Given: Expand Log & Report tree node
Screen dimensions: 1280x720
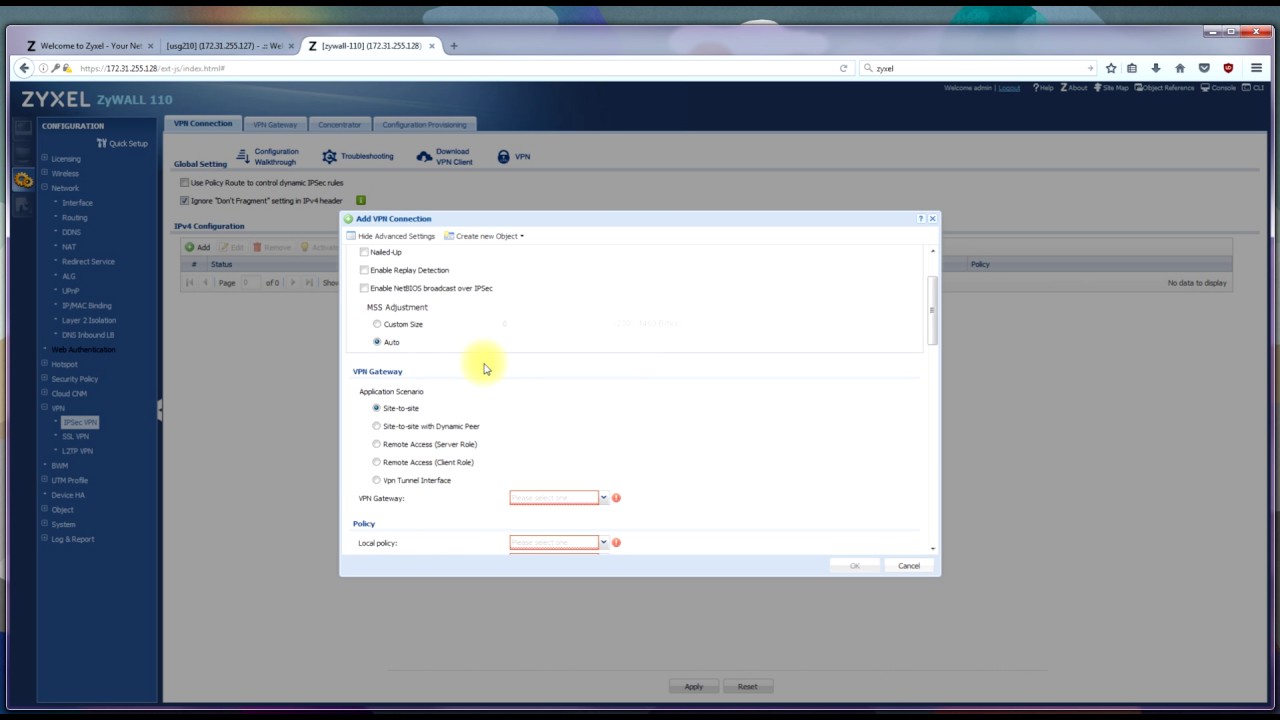Looking at the screenshot, I should point(44,539).
